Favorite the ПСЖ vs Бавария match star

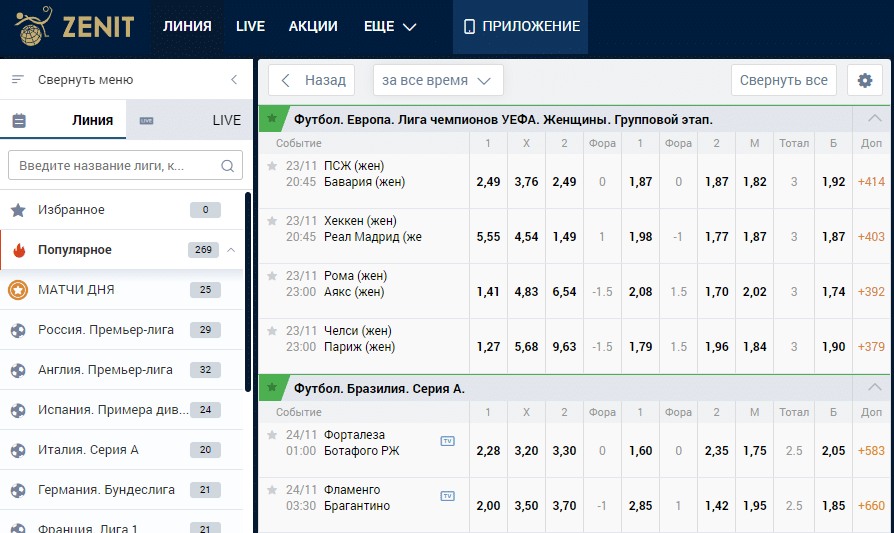coord(271,166)
